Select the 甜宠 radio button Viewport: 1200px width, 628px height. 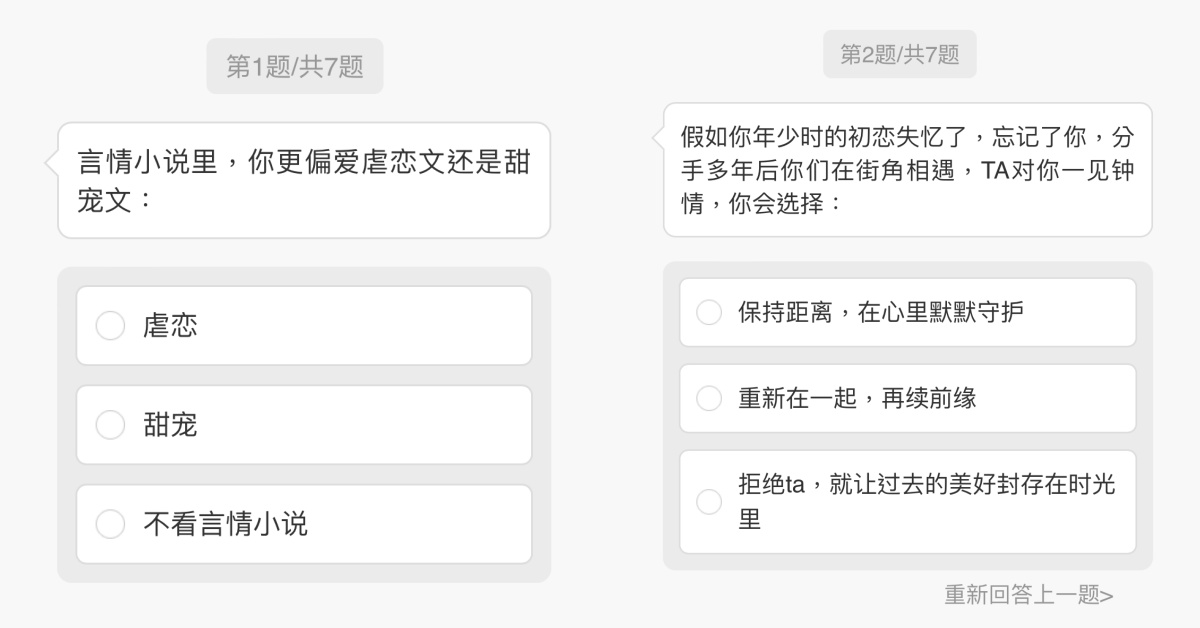pos(110,425)
